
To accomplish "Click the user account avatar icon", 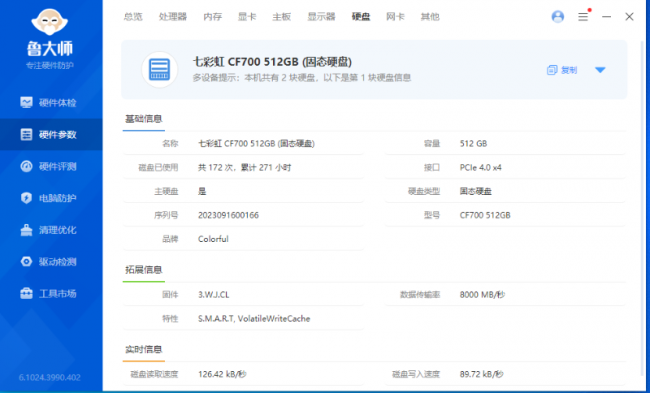I will point(558,17).
